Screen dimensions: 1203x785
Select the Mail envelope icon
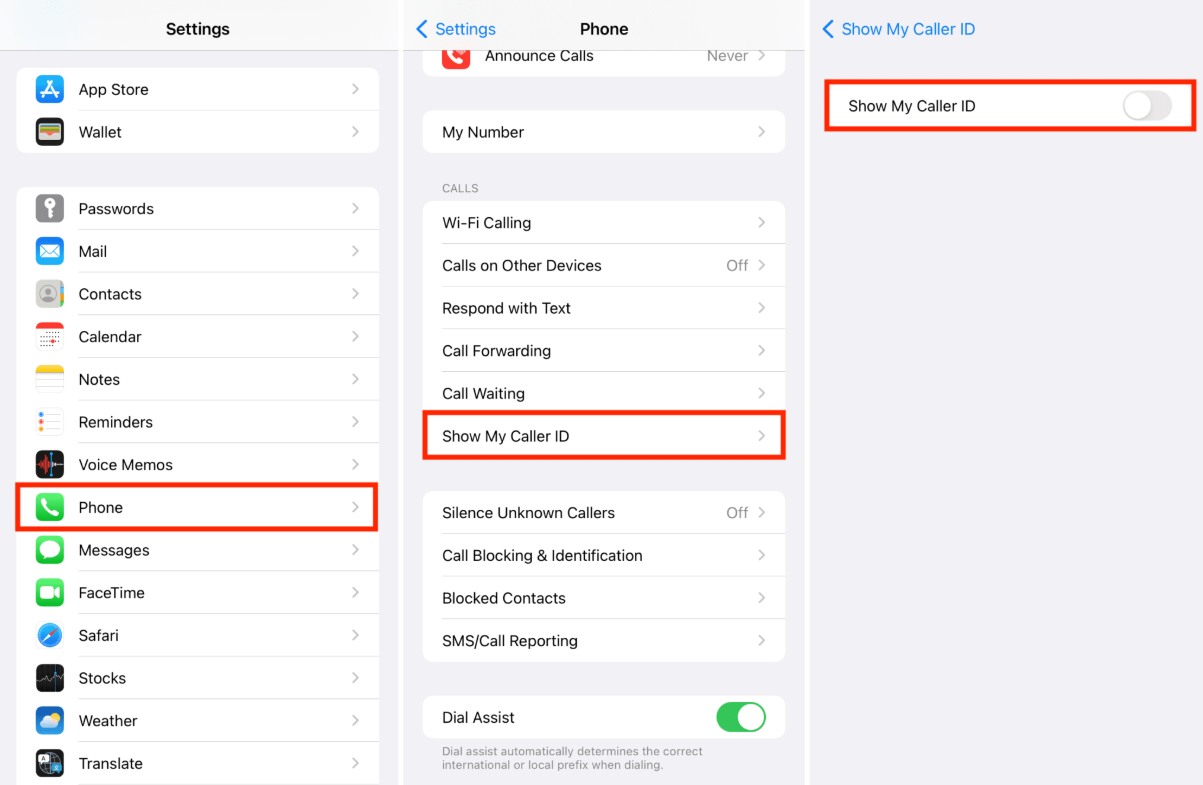50,251
